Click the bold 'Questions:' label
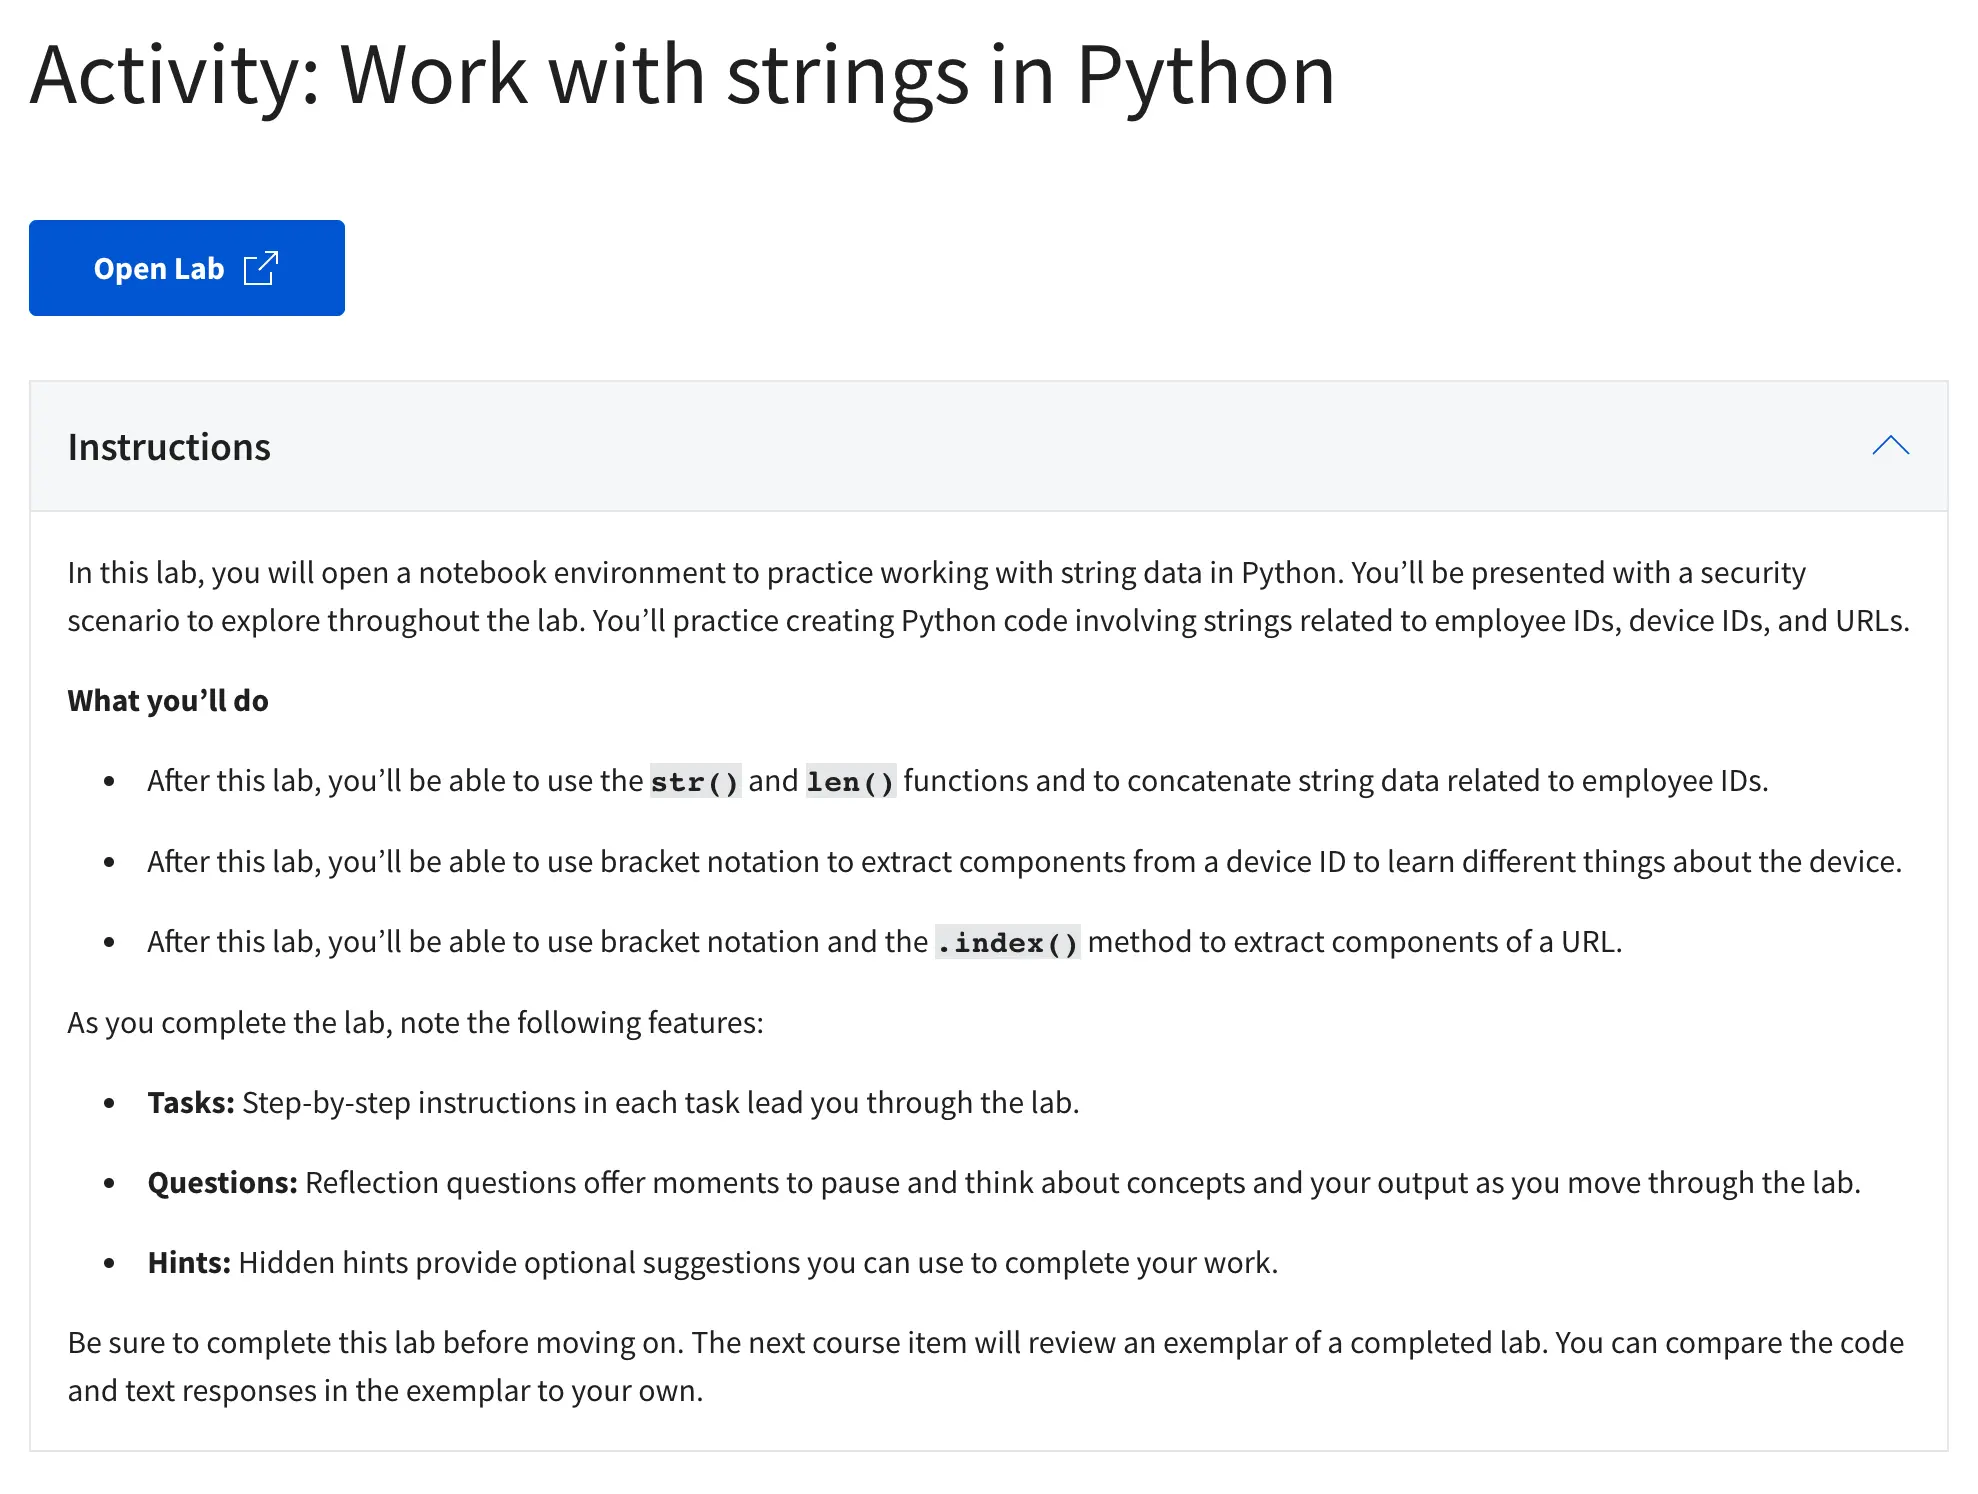1978x1494 pixels. [222, 1183]
